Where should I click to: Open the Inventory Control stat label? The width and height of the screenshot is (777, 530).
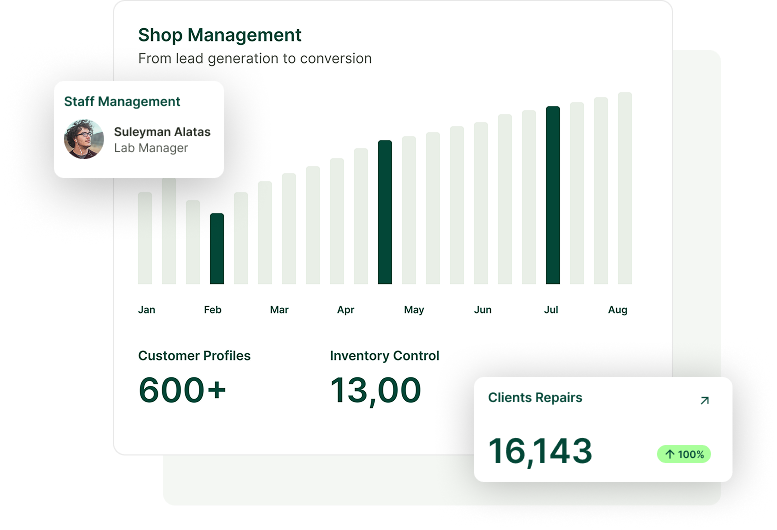coord(384,356)
